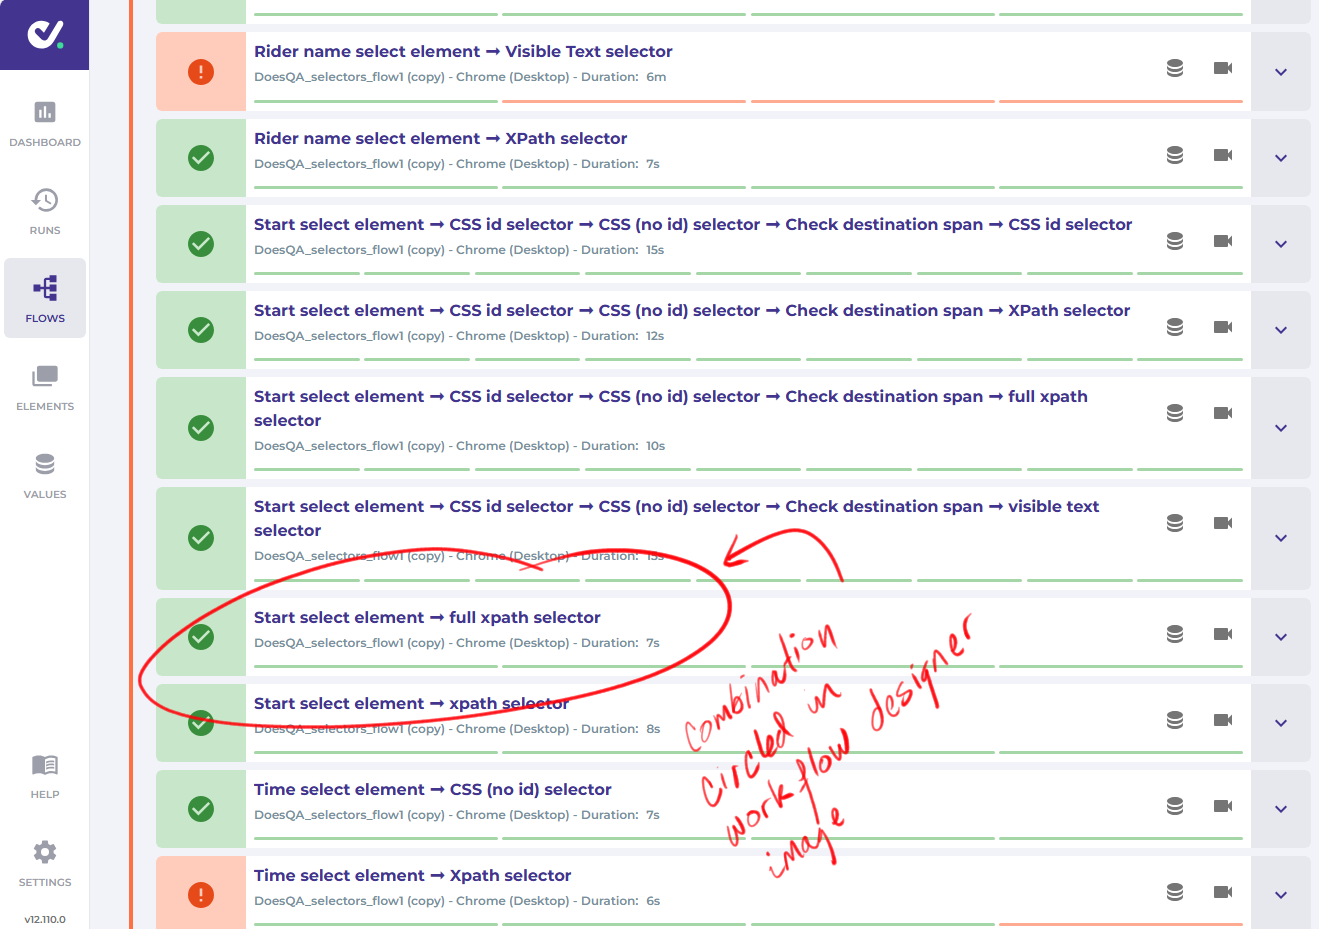This screenshot has width=1319, height=929.
Task: Play video for destination span full xpath row
Action: (1223, 413)
